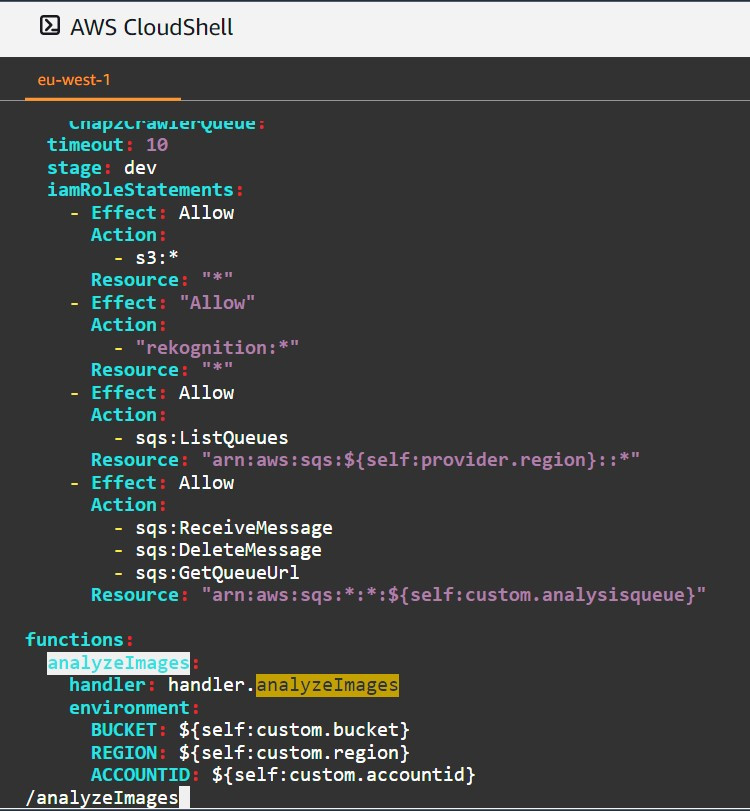The width and height of the screenshot is (750, 811).
Task: Click the custom.analysisqueue ARN resource string
Action: pyautogui.click(x=454, y=595)
